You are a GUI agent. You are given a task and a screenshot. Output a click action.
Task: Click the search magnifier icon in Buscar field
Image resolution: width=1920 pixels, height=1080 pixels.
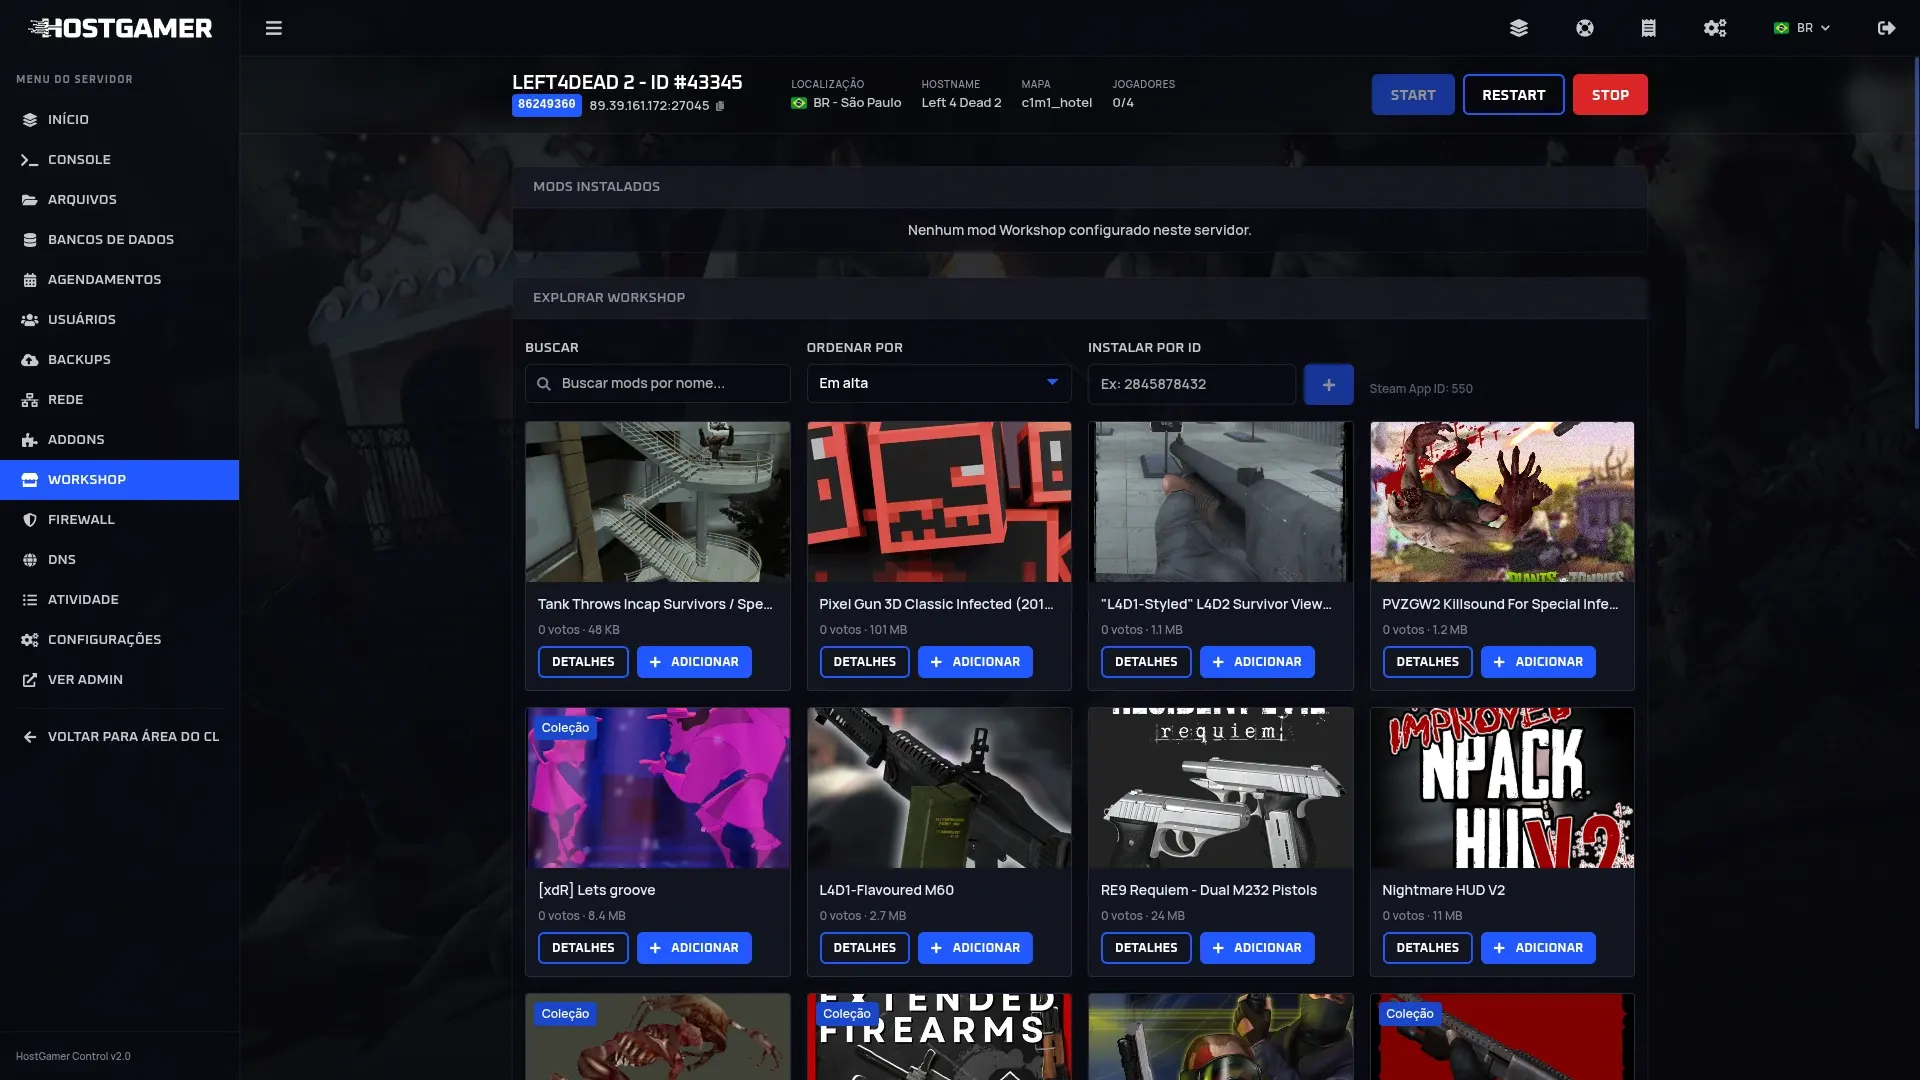544,384
